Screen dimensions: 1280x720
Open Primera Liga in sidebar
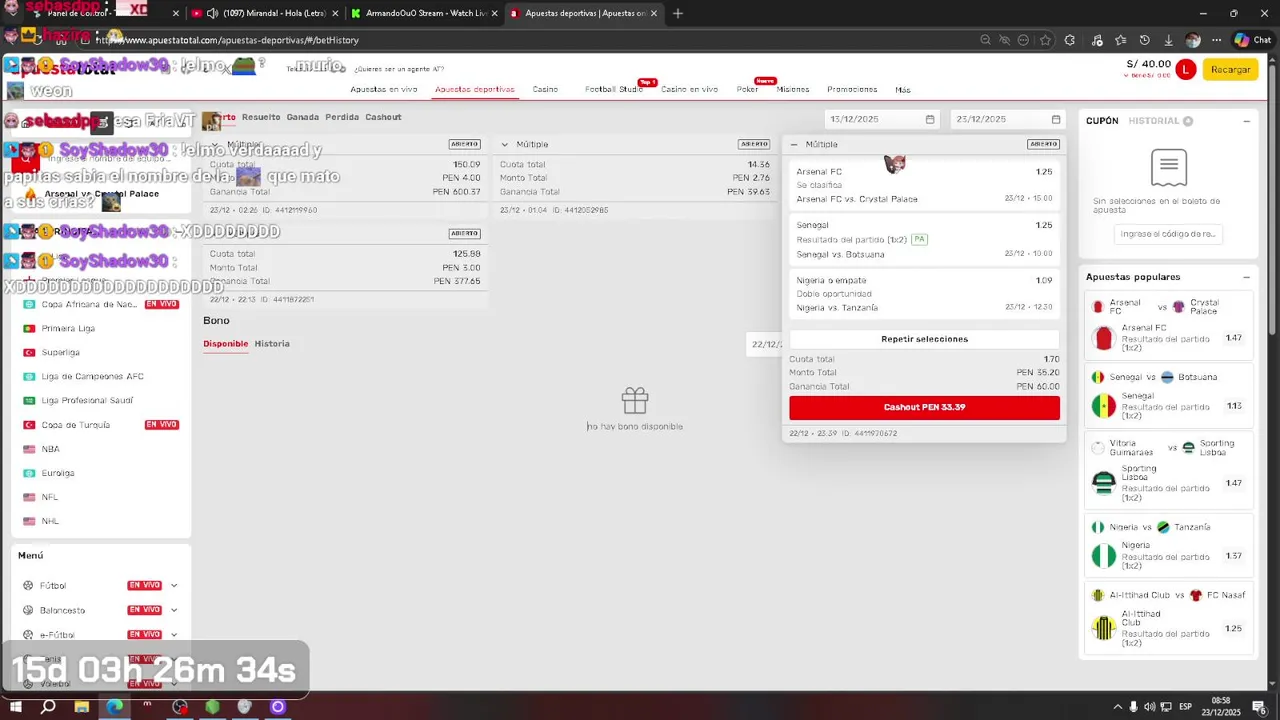tap(68, 328)
